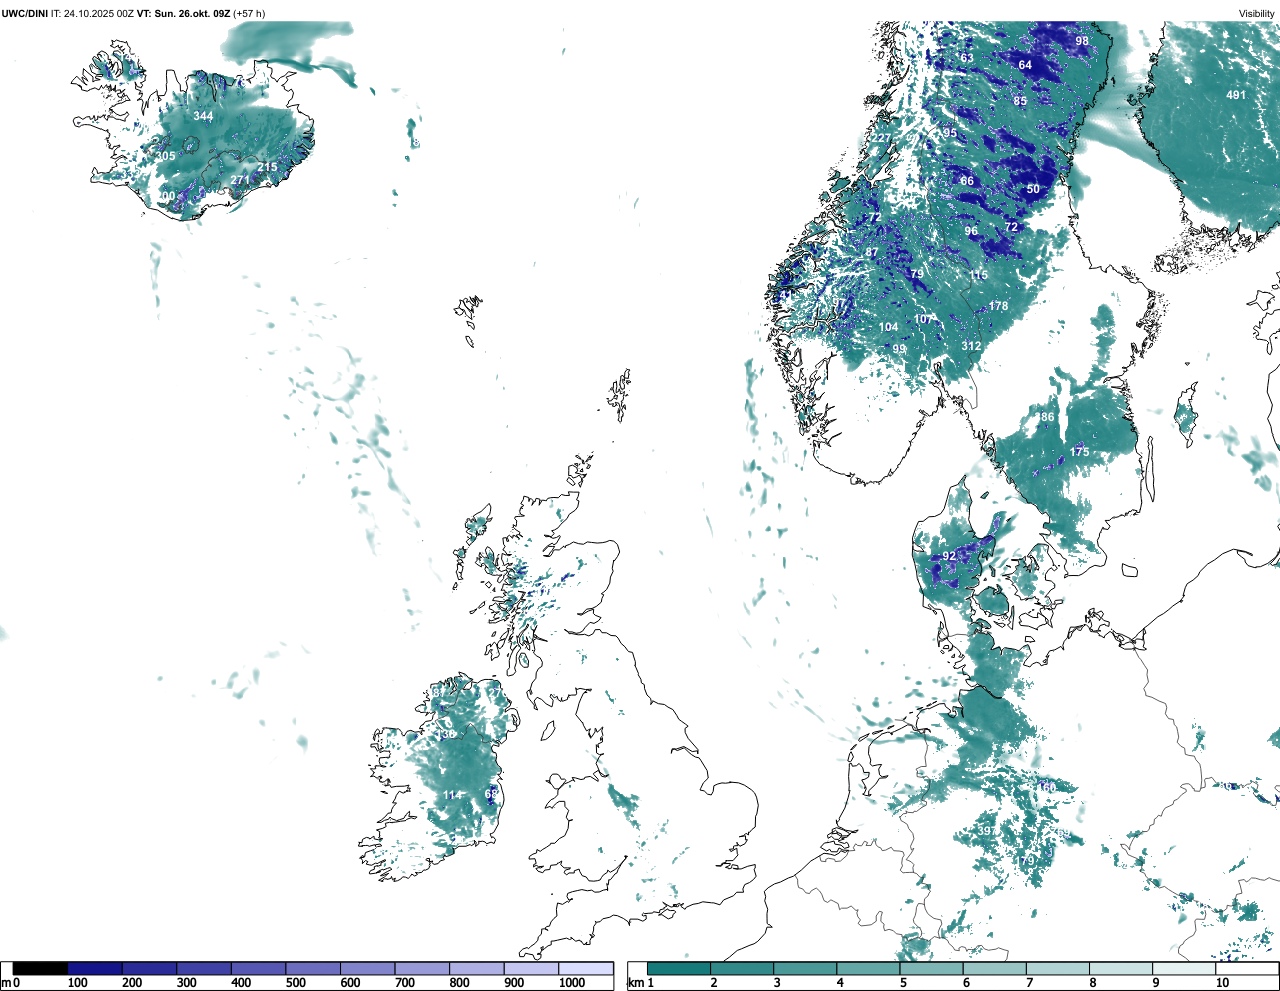Click the '92' value over Denmark
Viewport: 1280px width, 991px height.
[949, 556]
